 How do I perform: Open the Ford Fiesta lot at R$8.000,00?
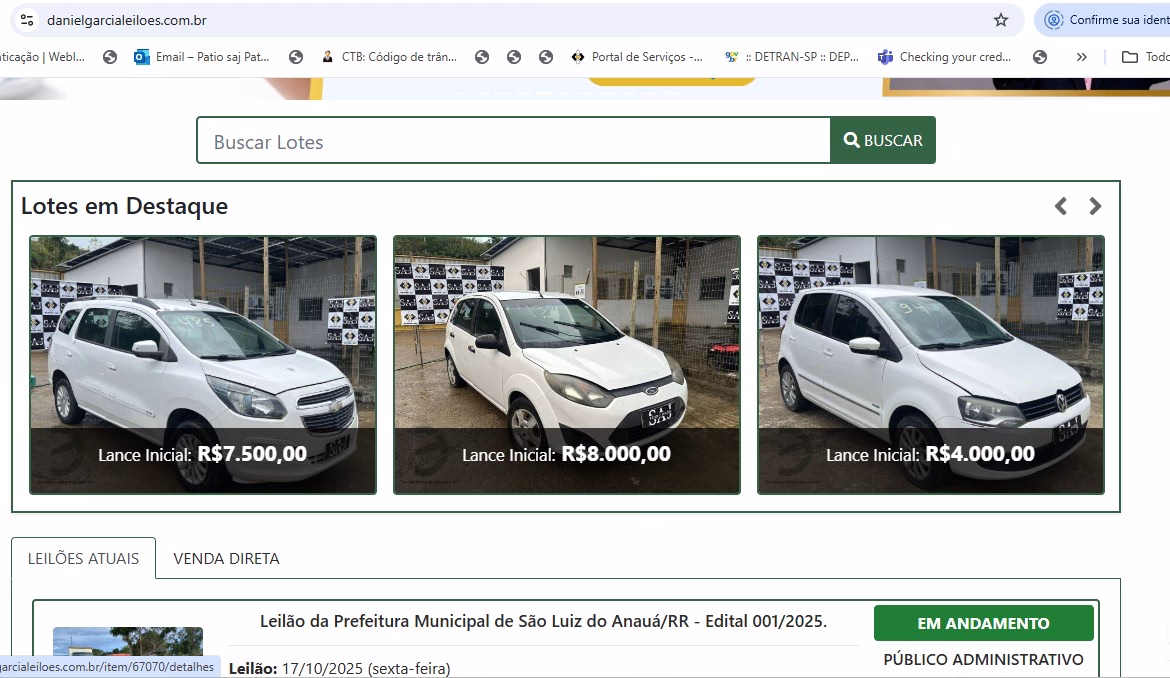click(567, 365)
